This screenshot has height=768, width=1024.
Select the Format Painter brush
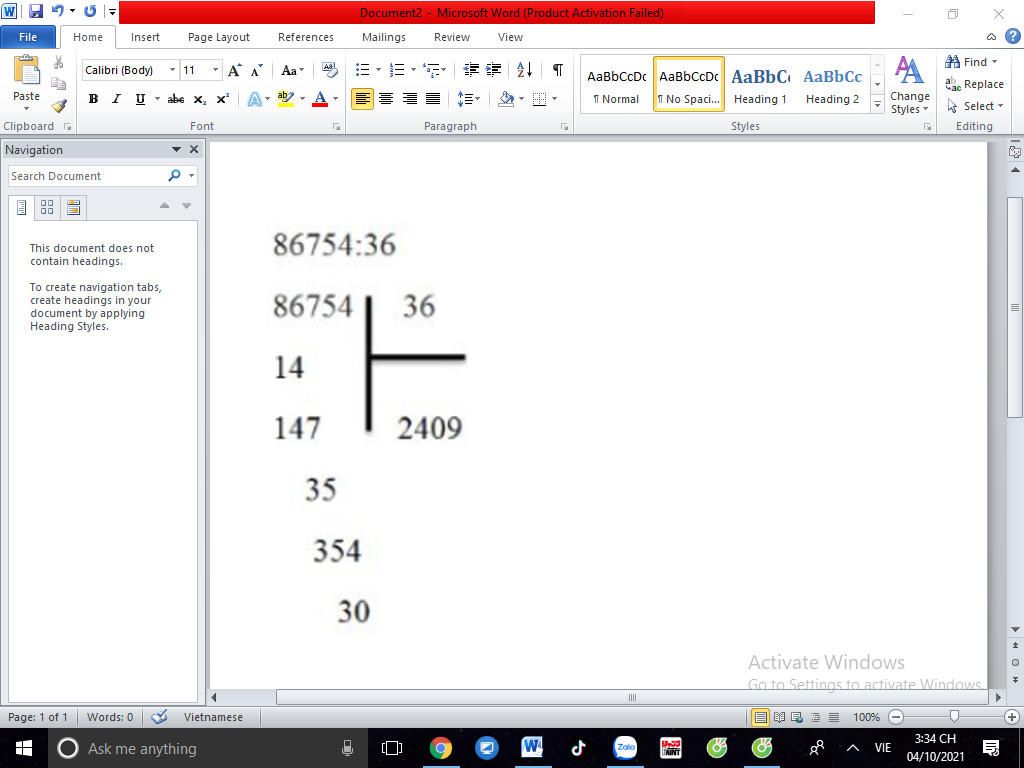tap(59, 105)
